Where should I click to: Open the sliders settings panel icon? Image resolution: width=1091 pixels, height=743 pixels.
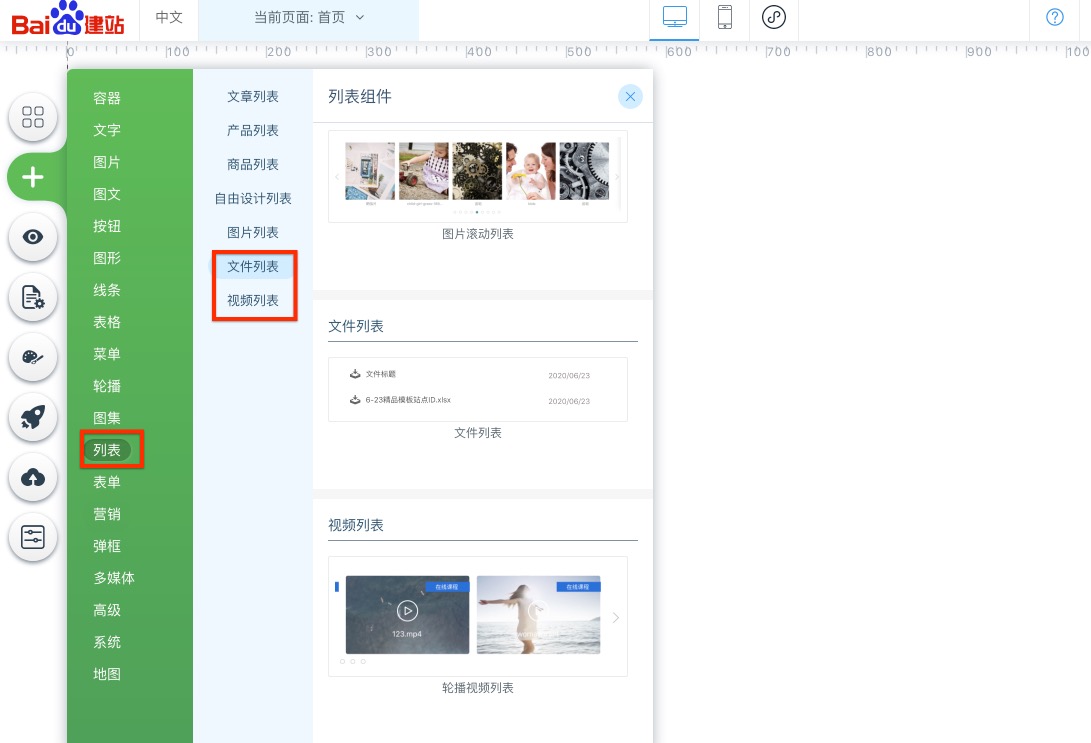[x=33, y=537]
